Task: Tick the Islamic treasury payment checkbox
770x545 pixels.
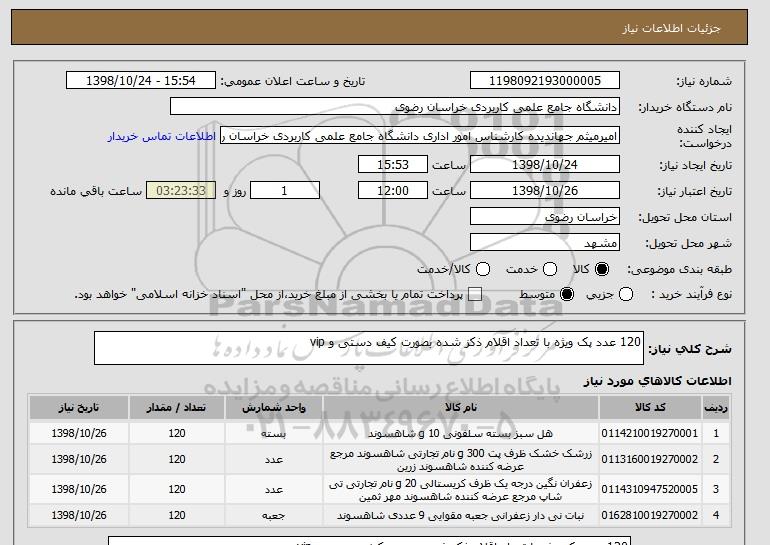Action: [x=474, y=295]
